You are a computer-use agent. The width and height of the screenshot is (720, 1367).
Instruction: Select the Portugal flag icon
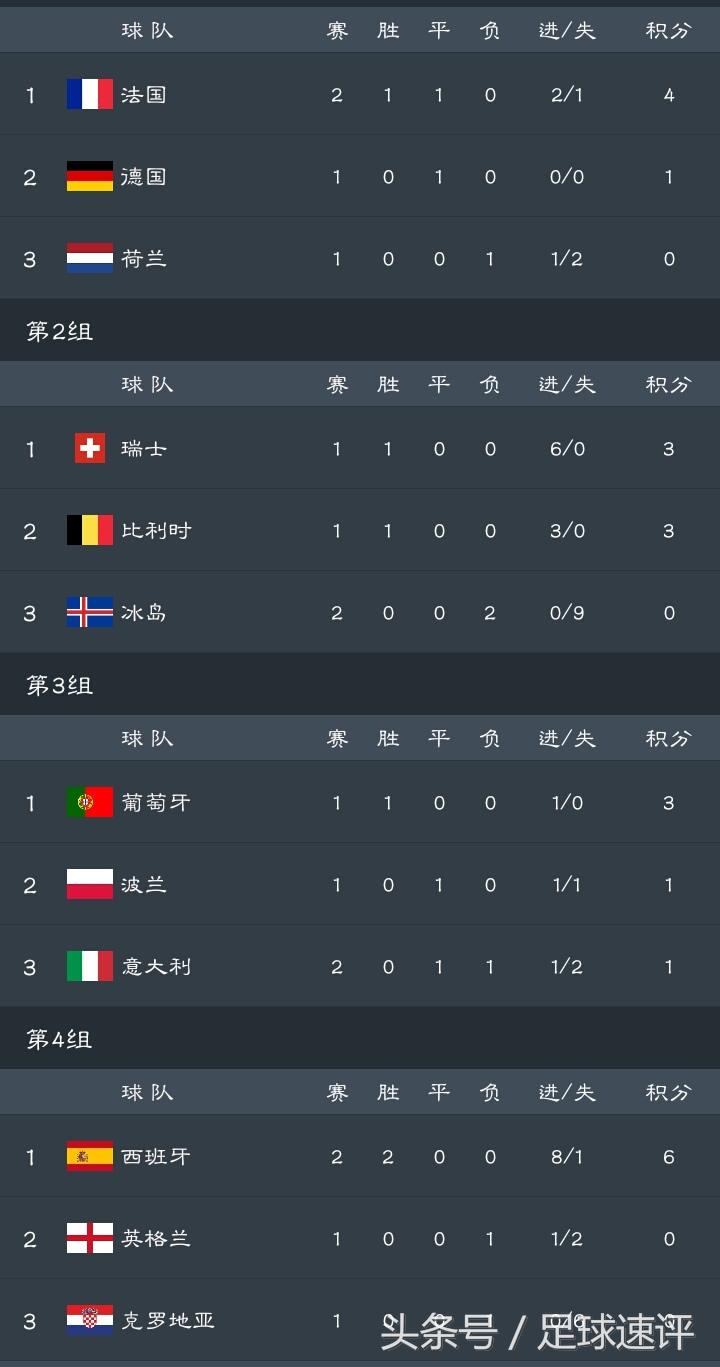[x=90, y=803]
